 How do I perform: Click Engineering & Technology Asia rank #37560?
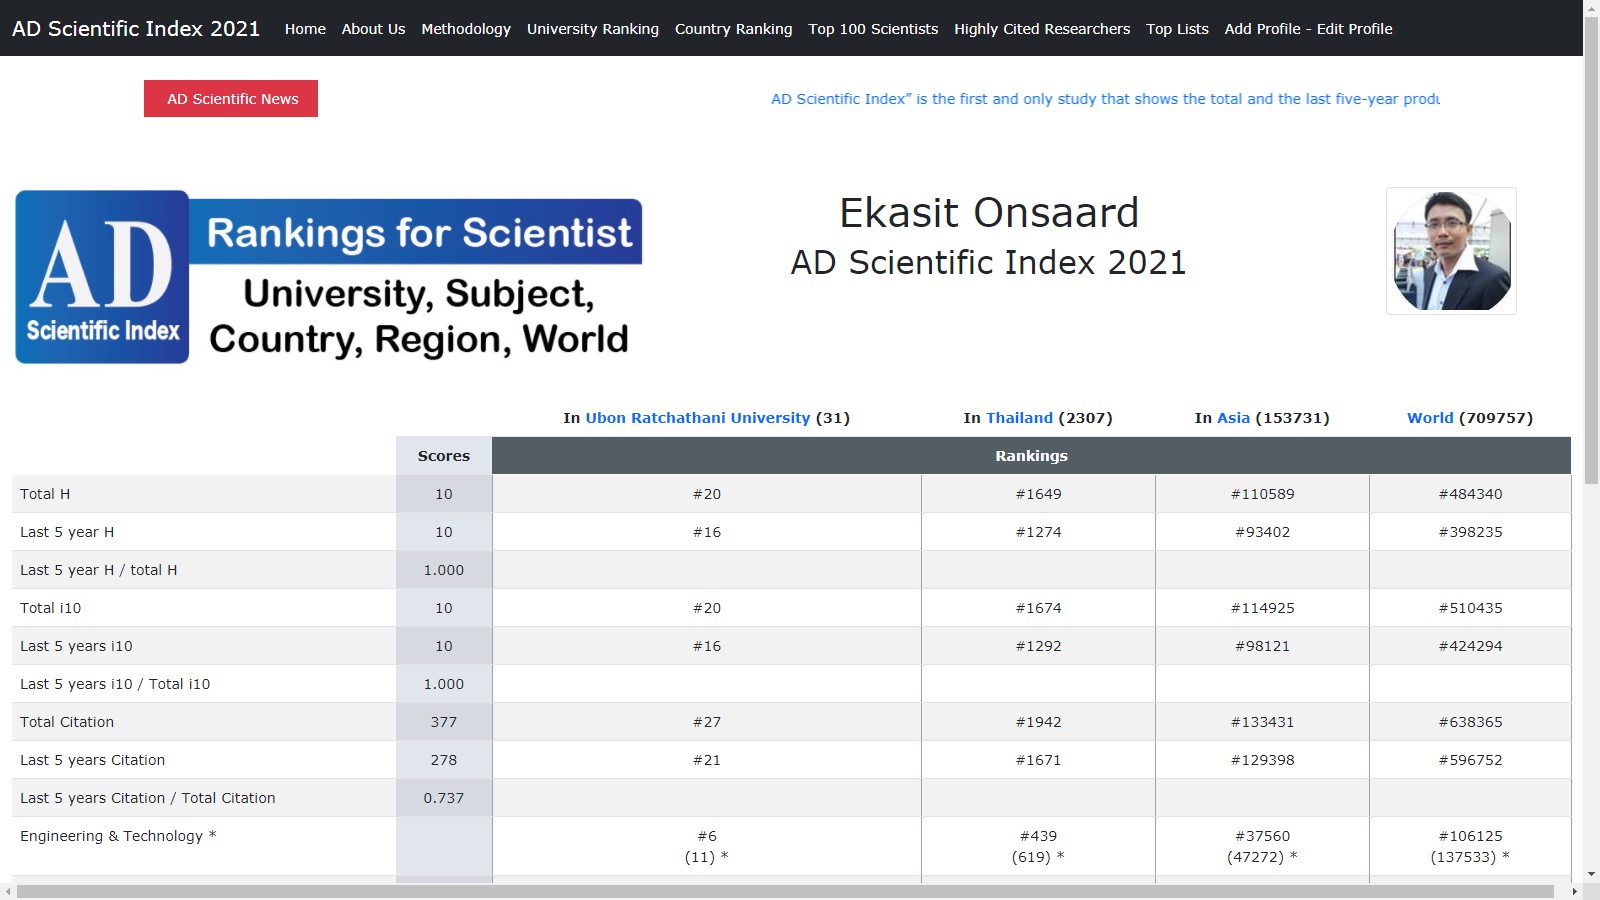[x=1262, y=836]
